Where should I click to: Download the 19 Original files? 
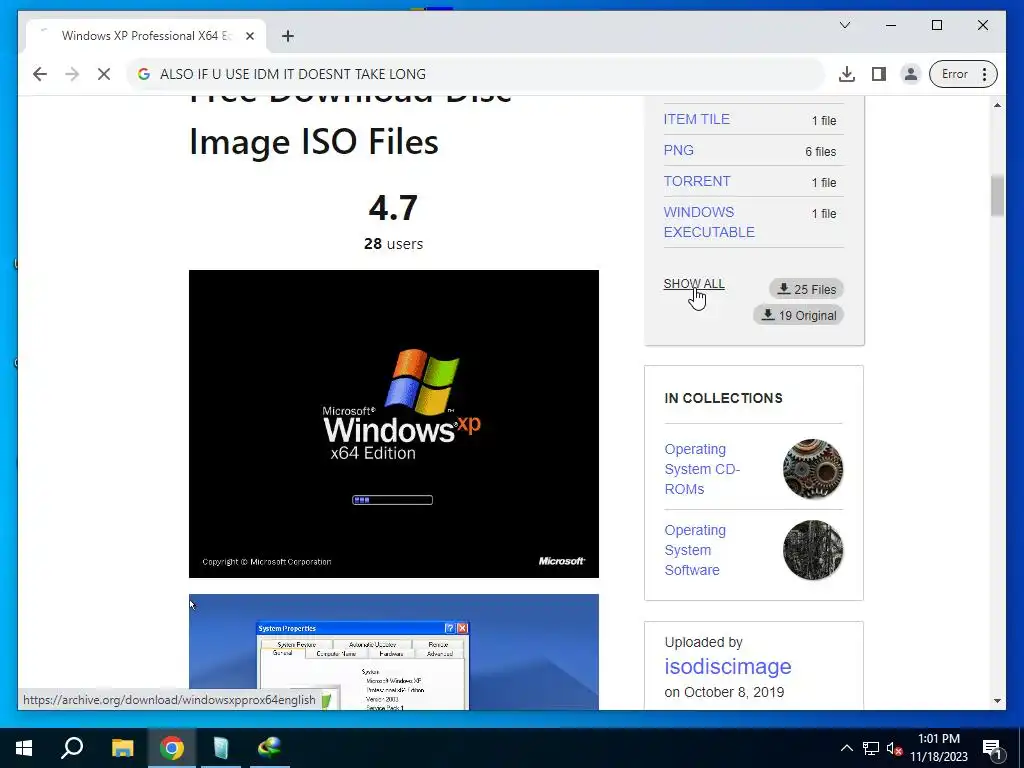tap(799, 315)
